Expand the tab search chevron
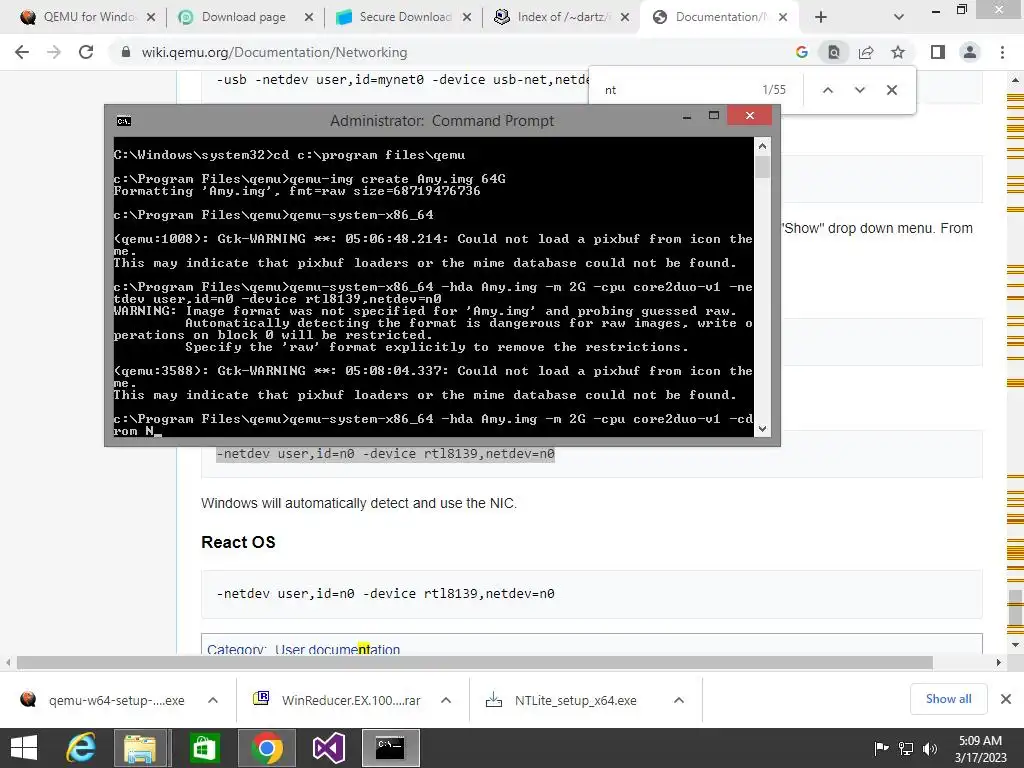 pos(899,17)
